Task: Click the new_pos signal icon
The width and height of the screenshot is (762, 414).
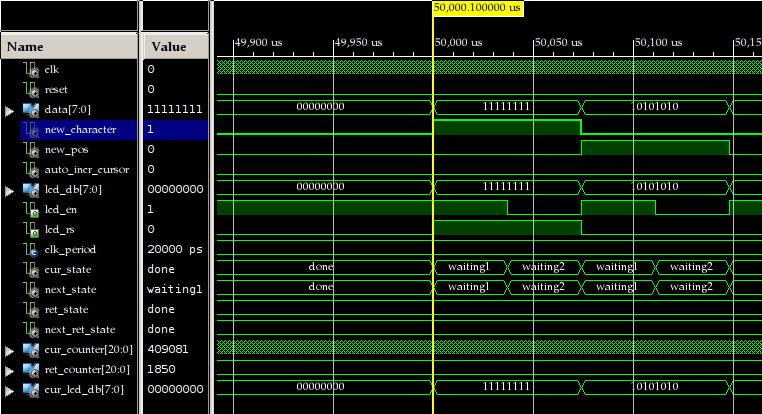Action: click(30, 150)
